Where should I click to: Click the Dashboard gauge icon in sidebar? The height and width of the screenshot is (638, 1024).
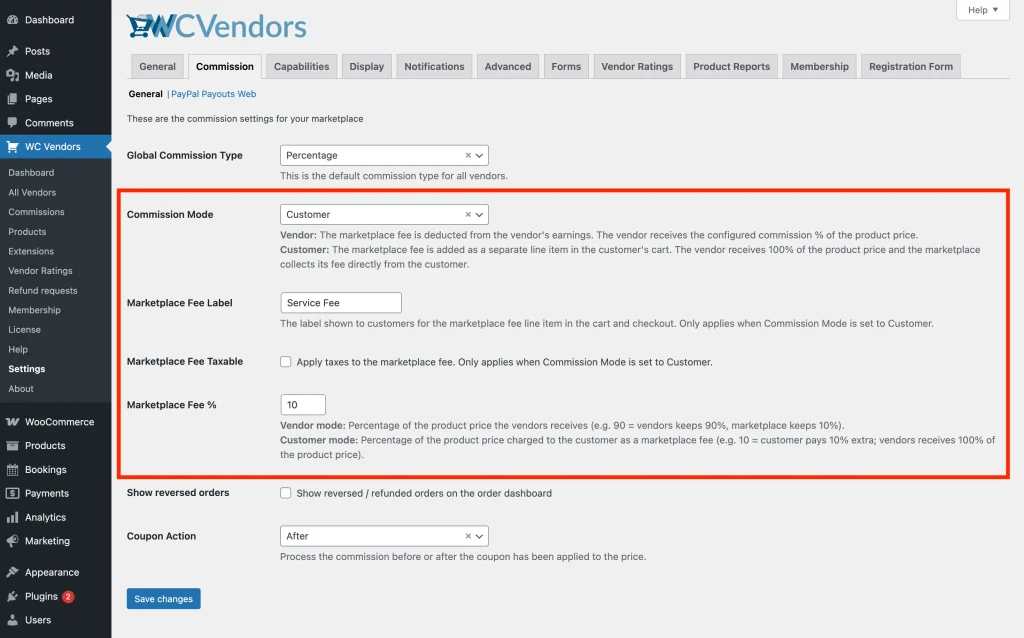coord(12,20)
